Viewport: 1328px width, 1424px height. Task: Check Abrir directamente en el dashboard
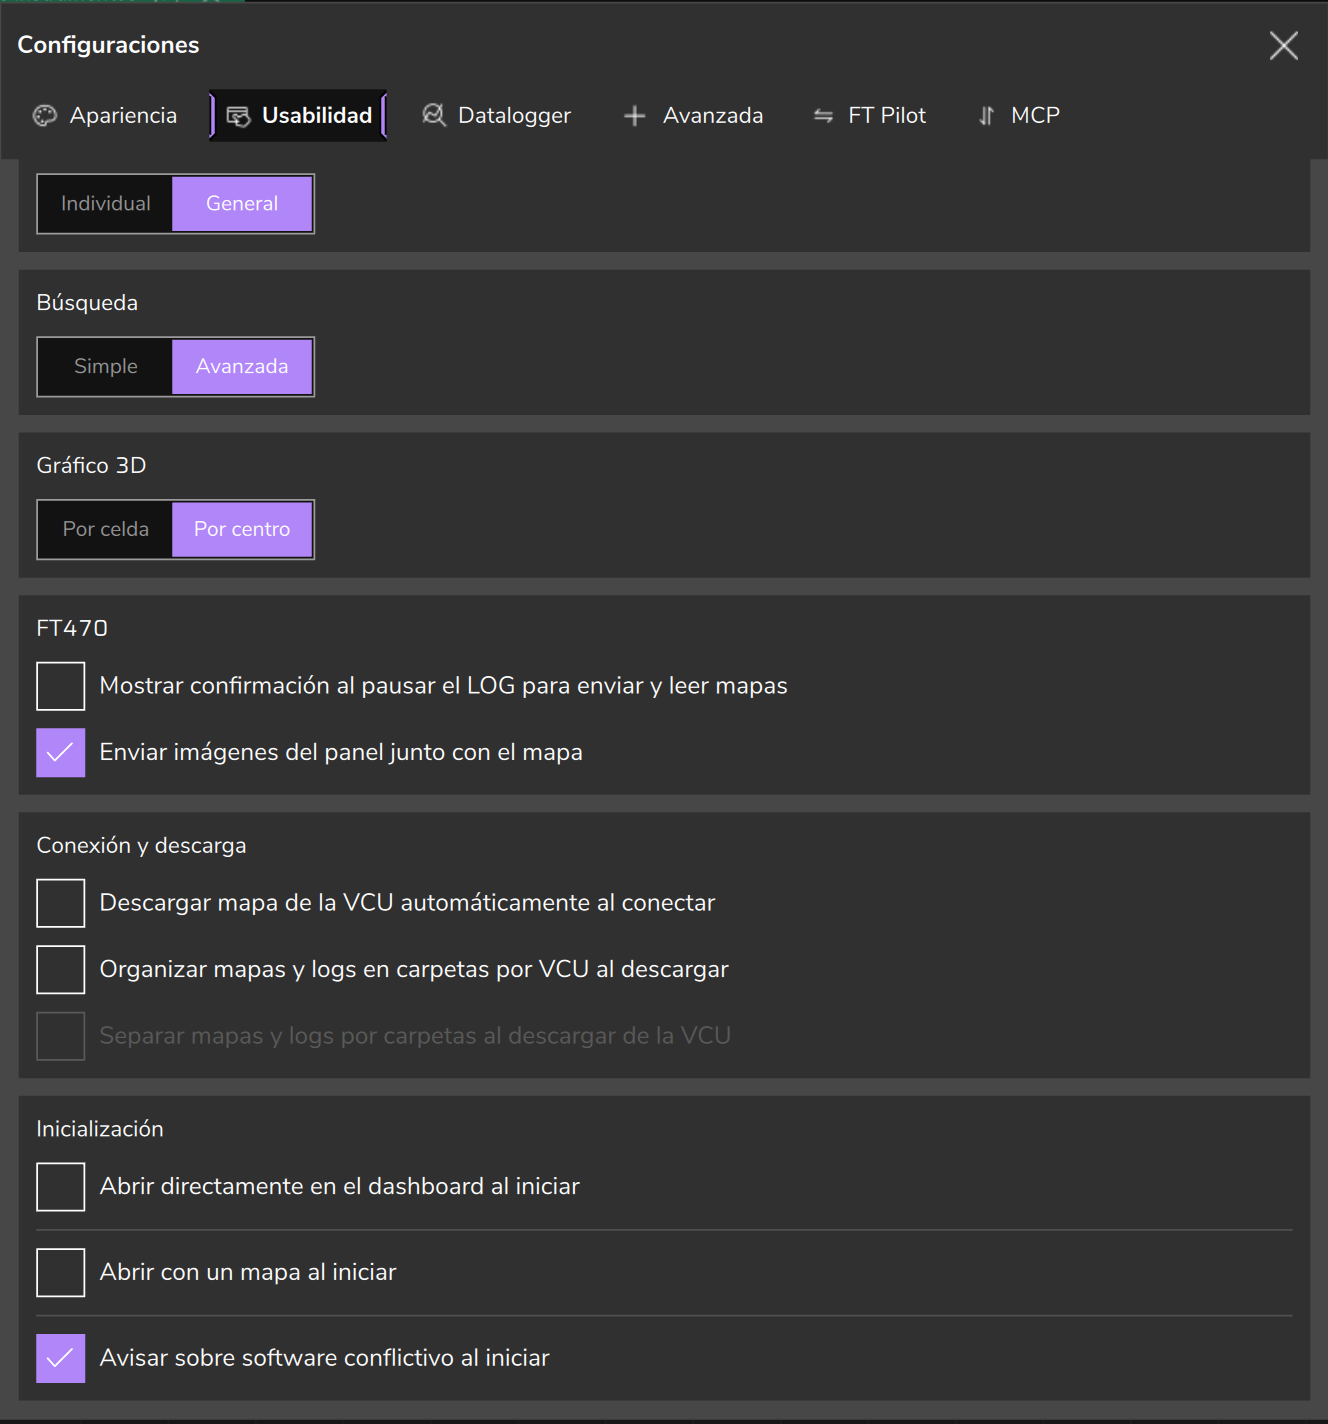pos(61,1187)
